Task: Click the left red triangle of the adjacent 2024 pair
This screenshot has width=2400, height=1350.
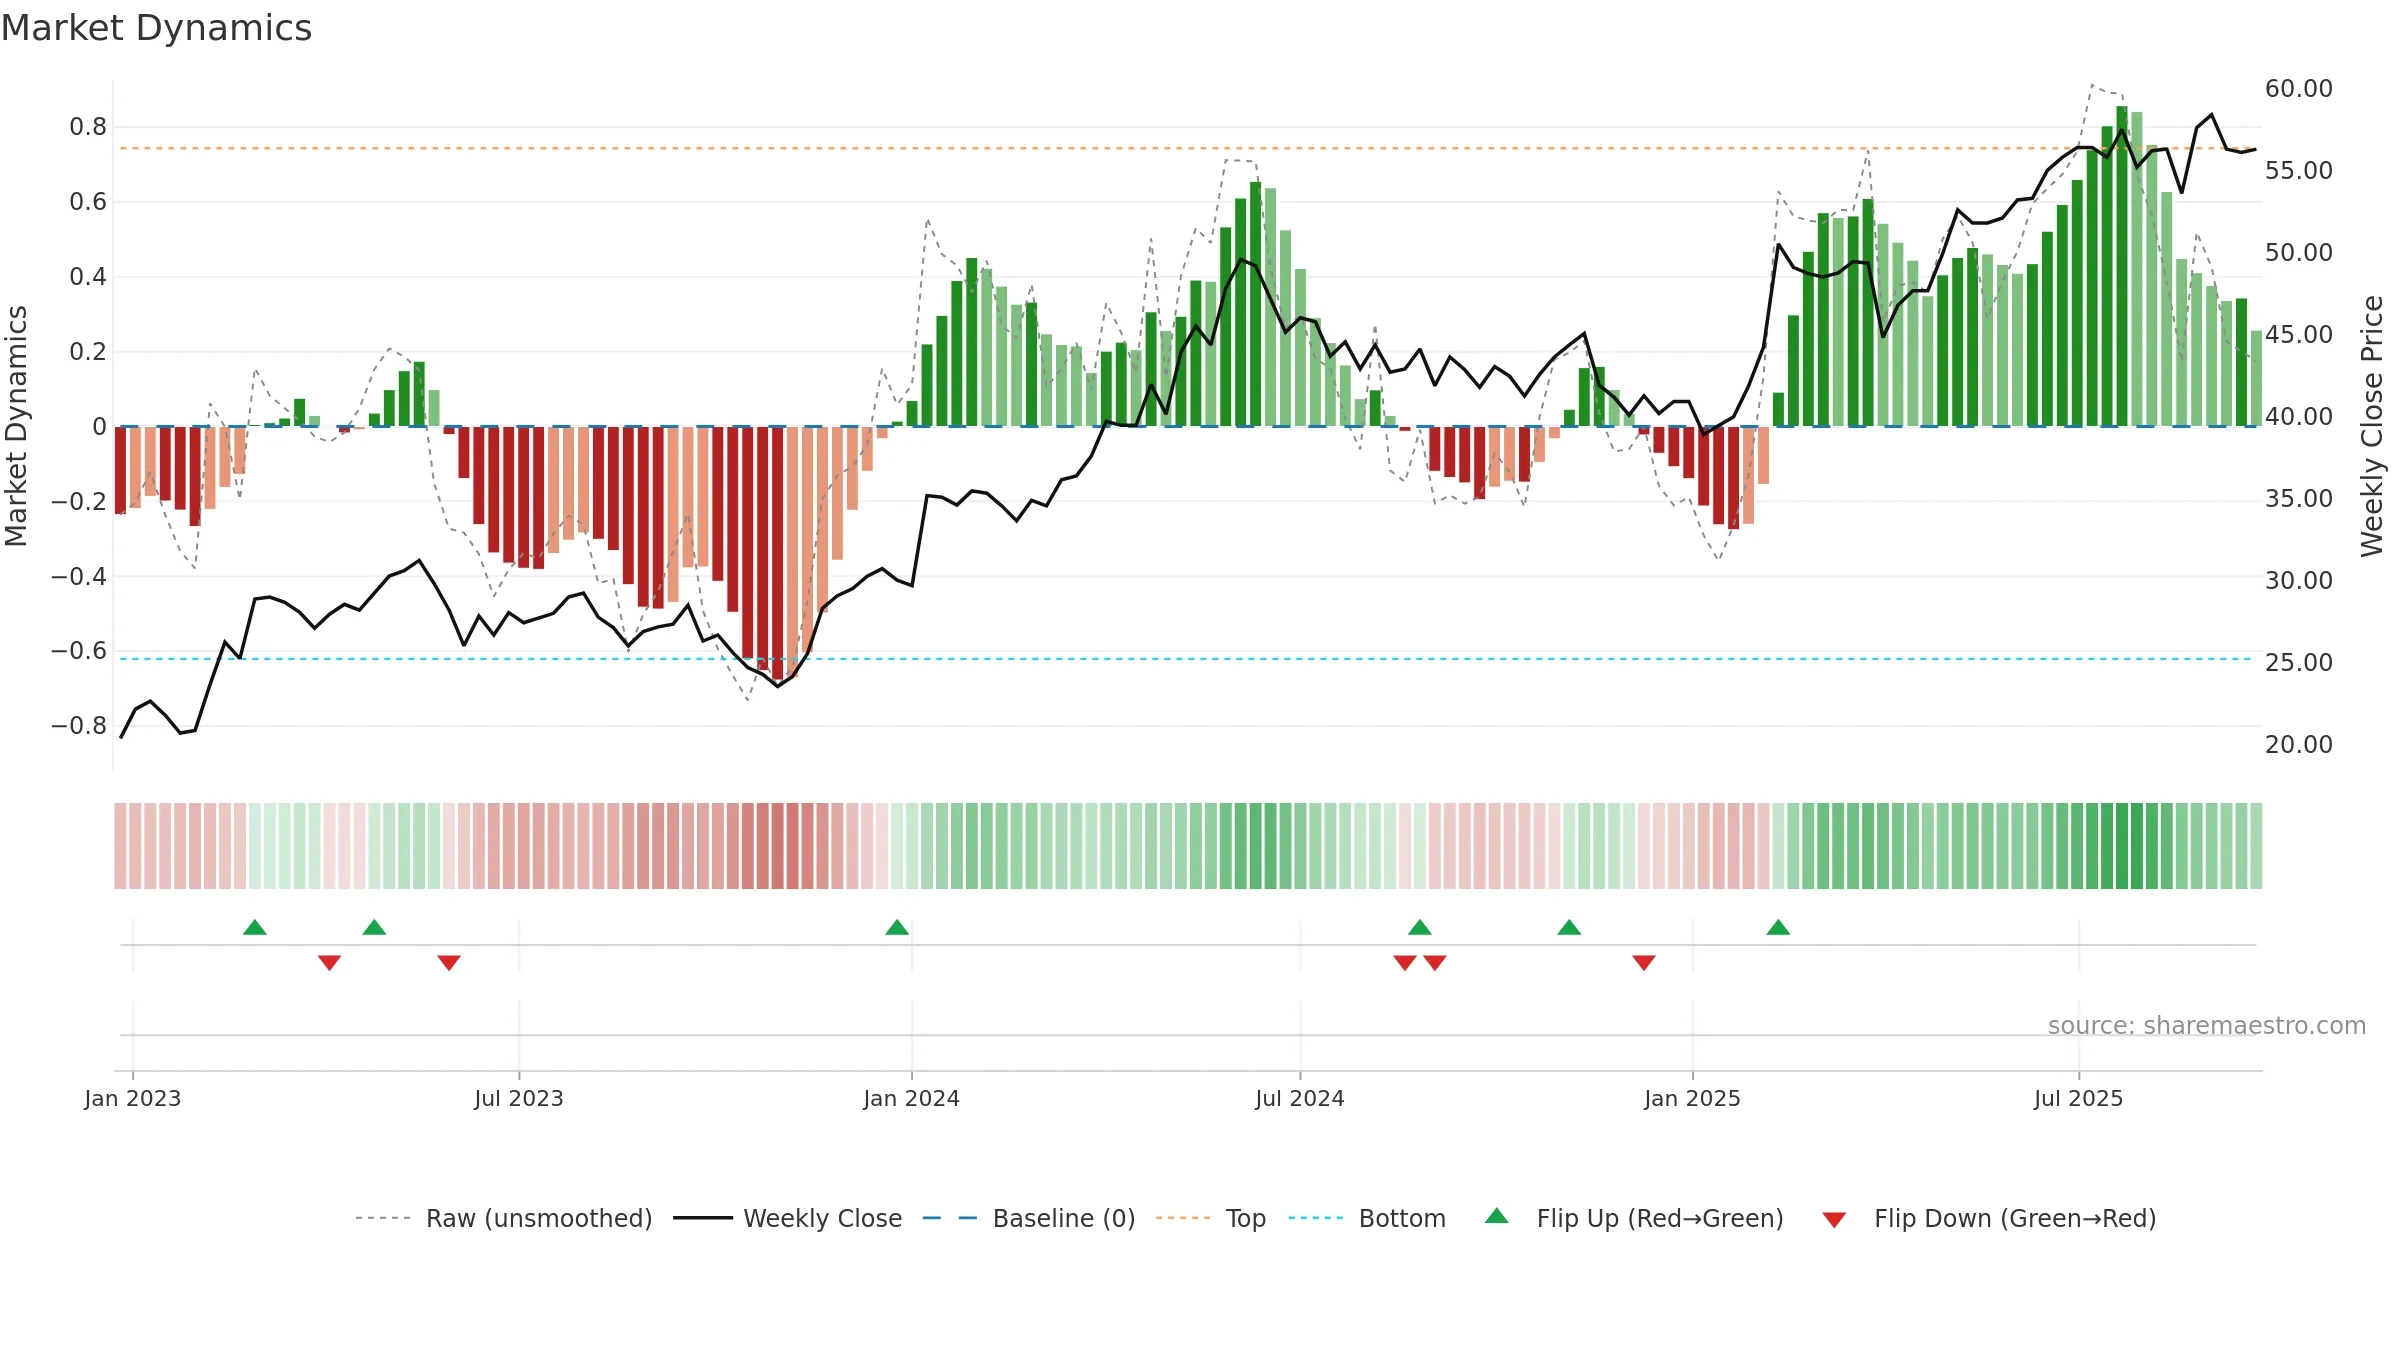Action: coord(1405,963)
